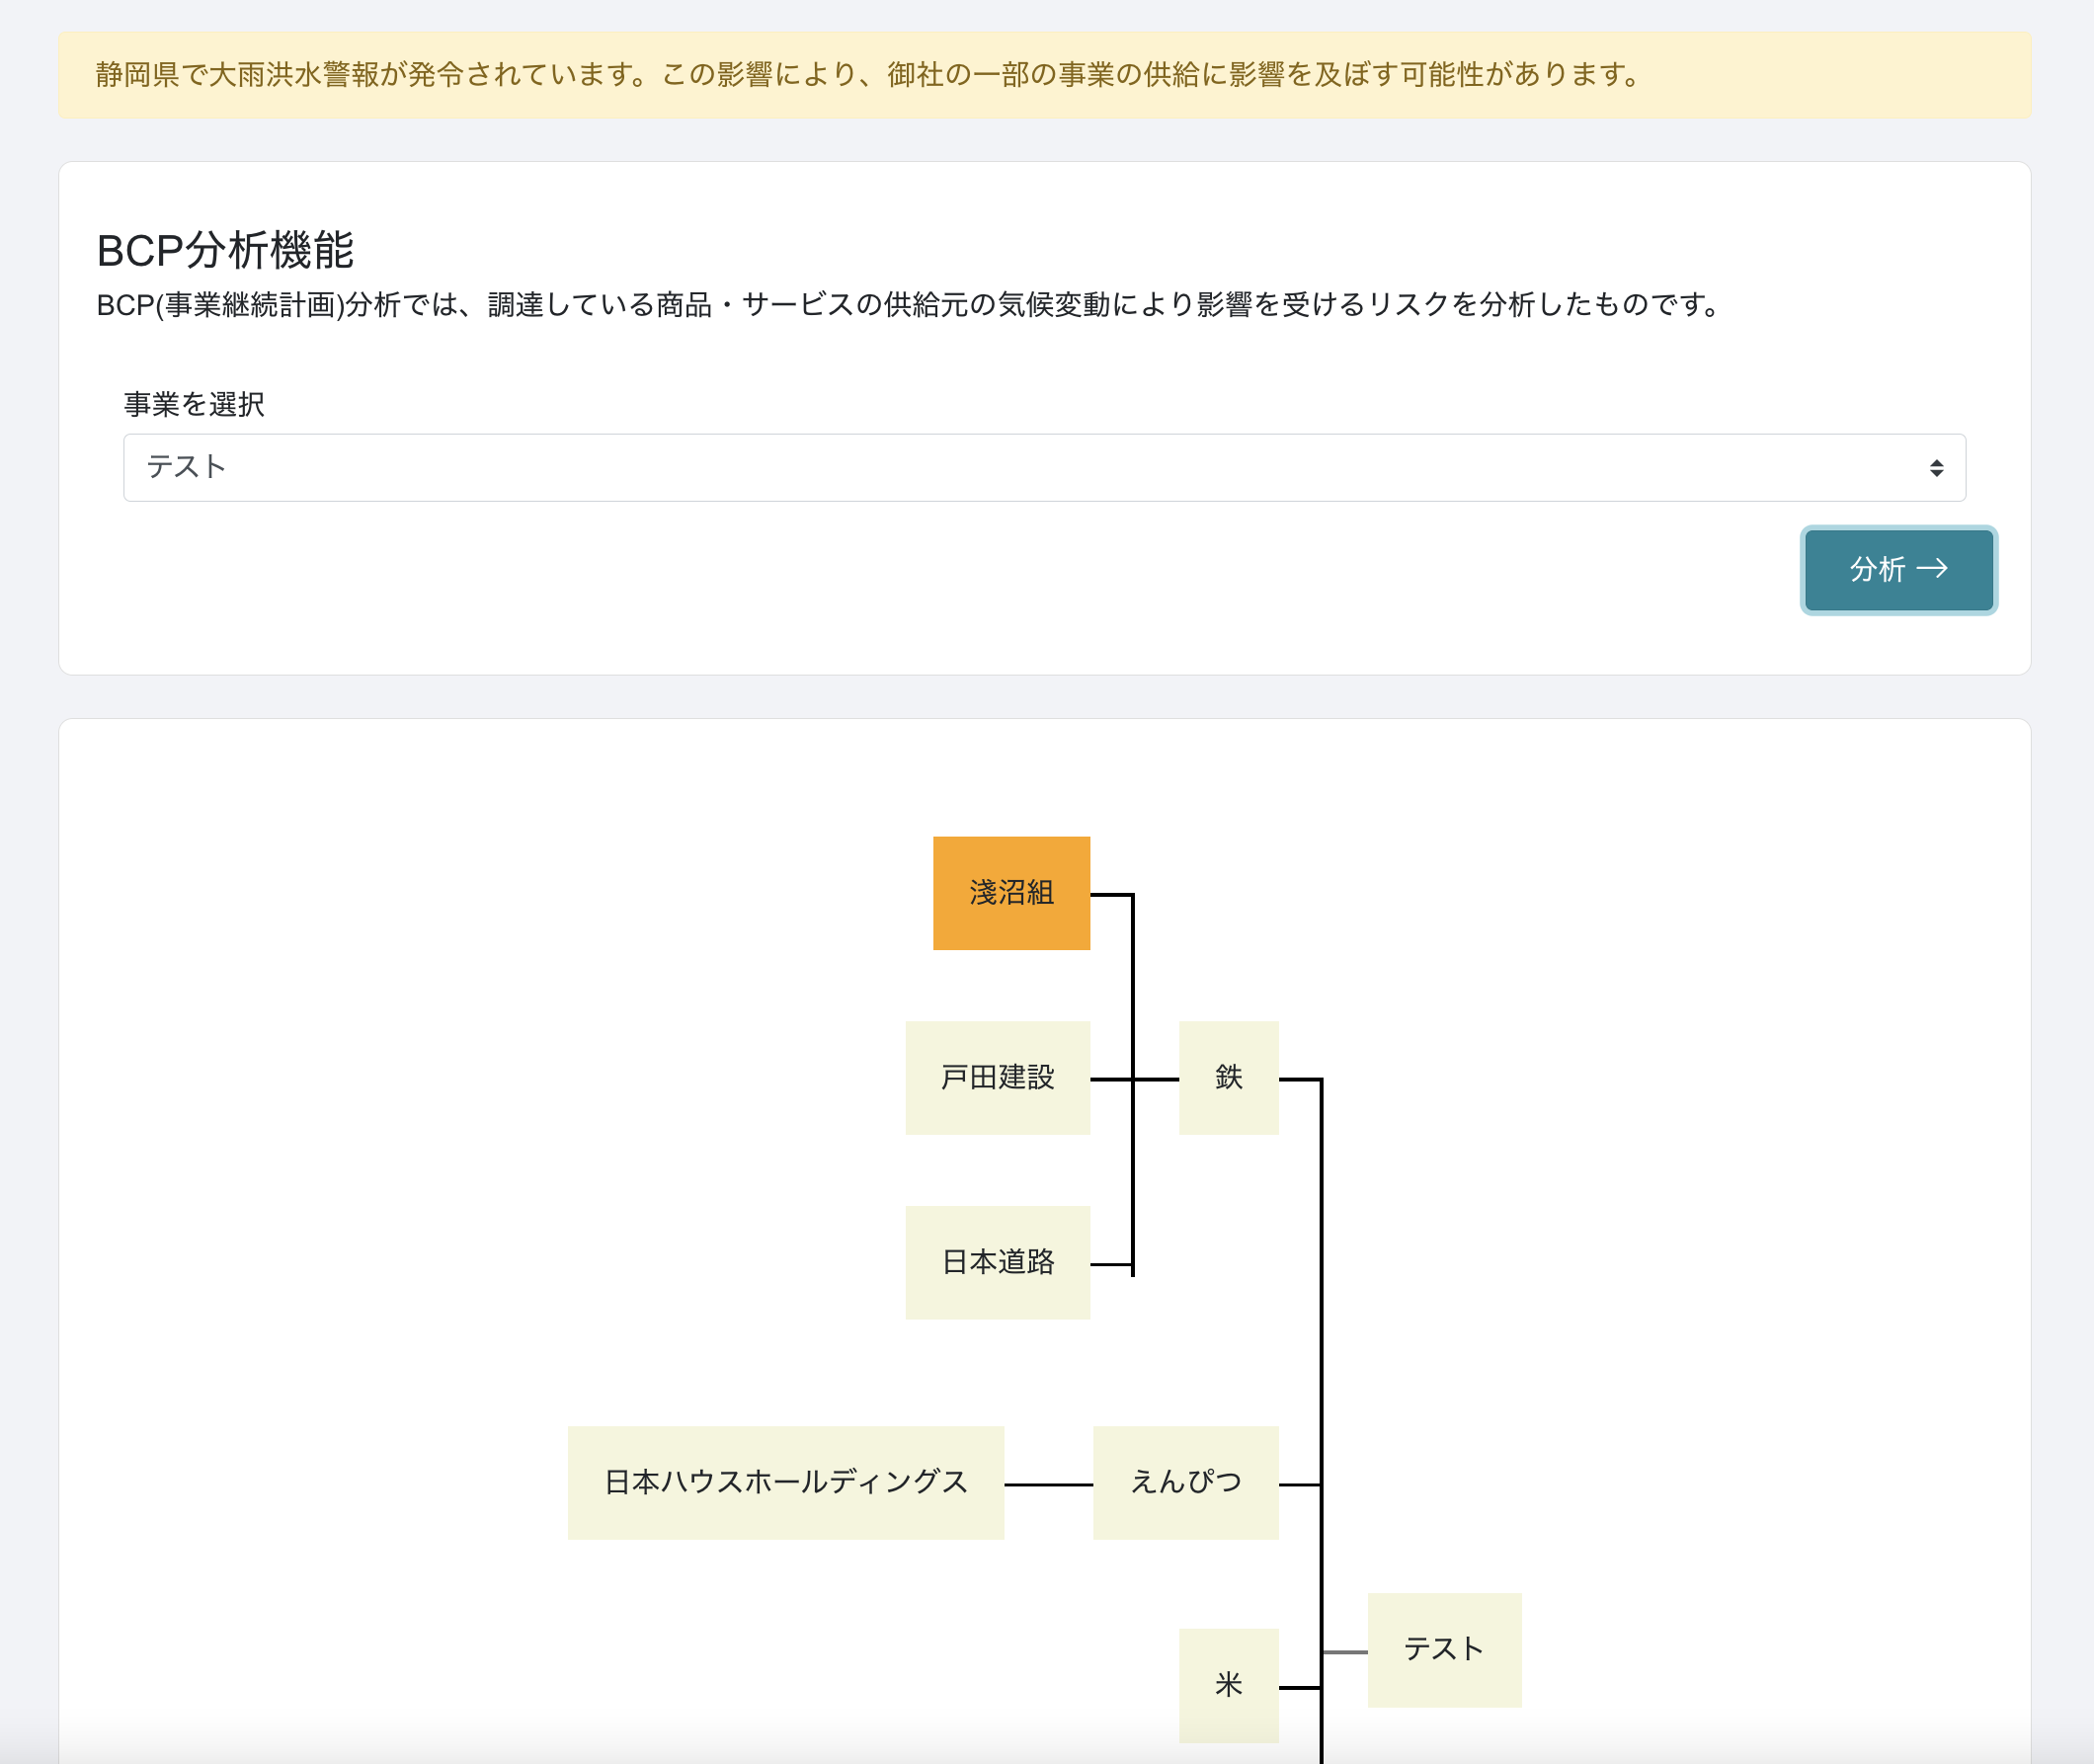Click the 分析 analyze button
This screenshot has width=2094, height=1764.
pos(1897,570)
